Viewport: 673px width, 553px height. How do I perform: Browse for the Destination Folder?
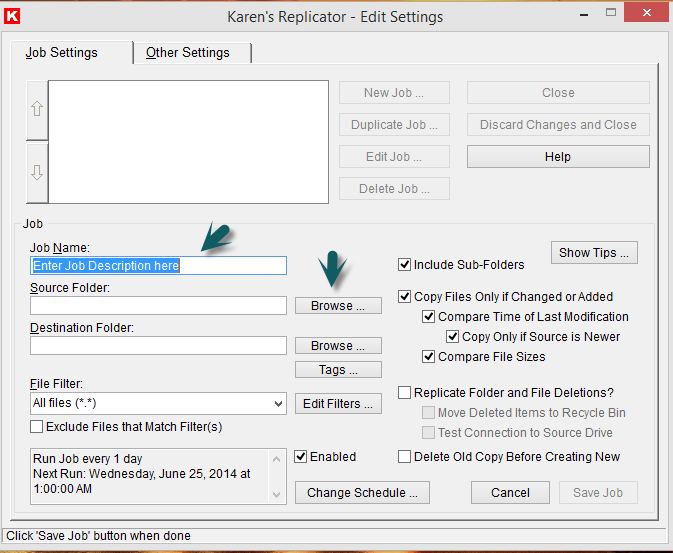coord(338,346)
